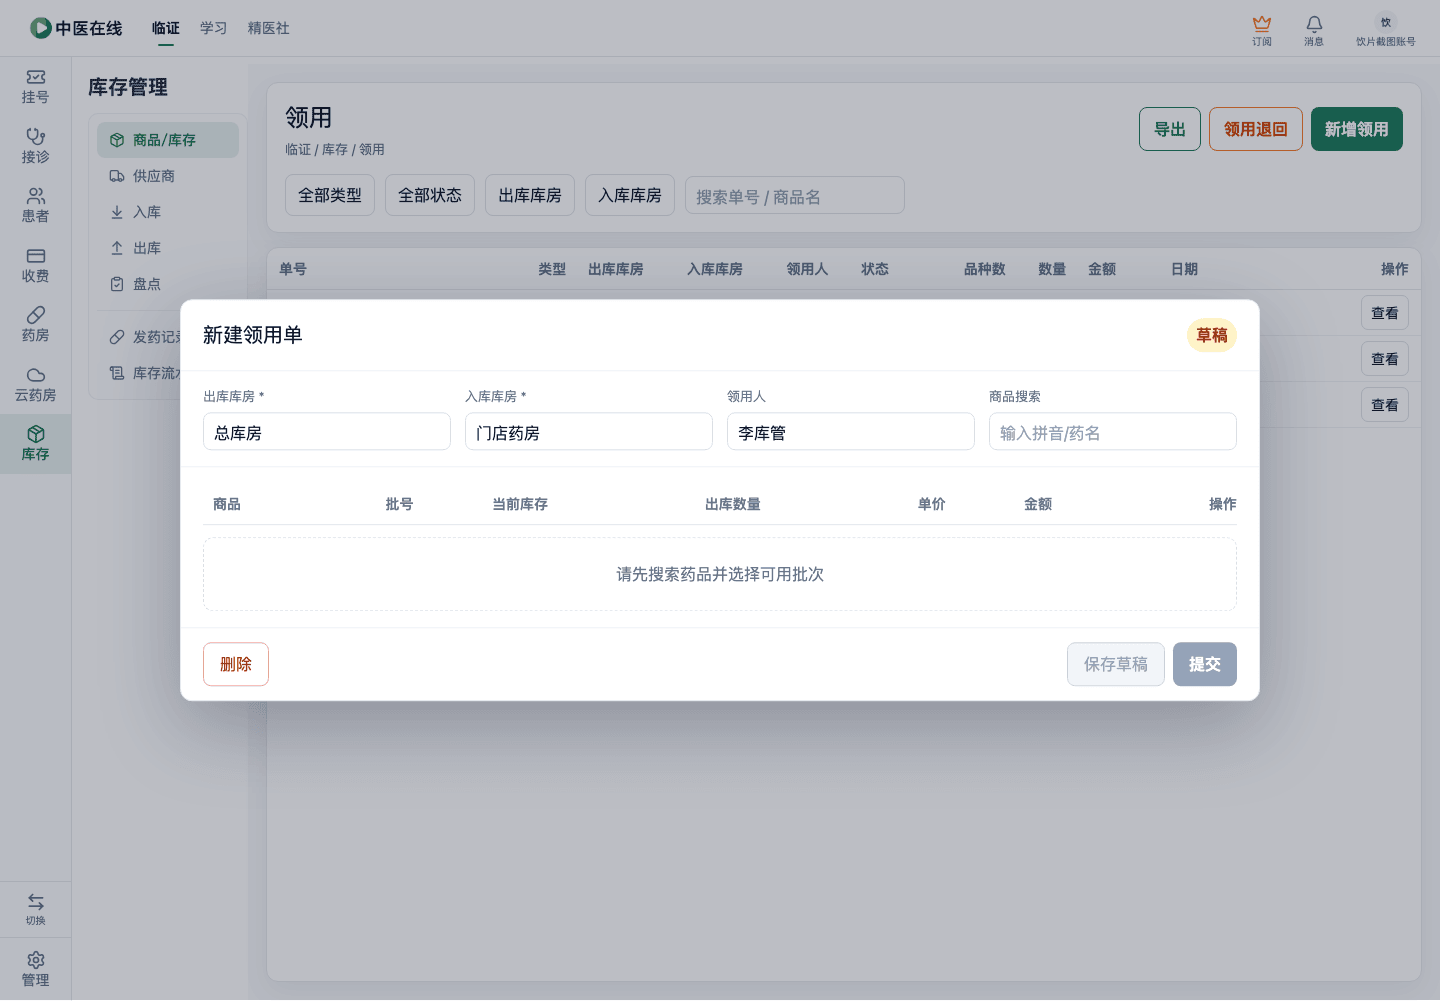Click the 日期 column header in list

[x=1185, y=269]
